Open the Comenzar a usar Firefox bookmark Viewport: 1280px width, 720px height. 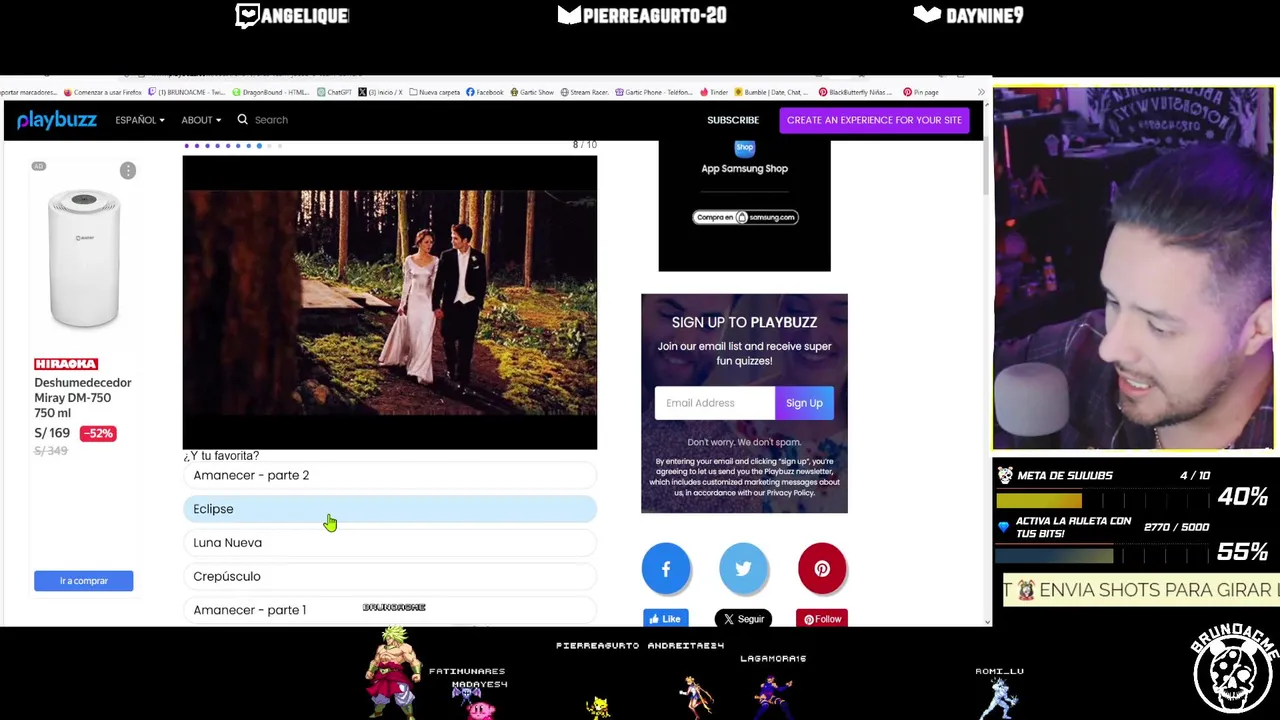point(102,92)
